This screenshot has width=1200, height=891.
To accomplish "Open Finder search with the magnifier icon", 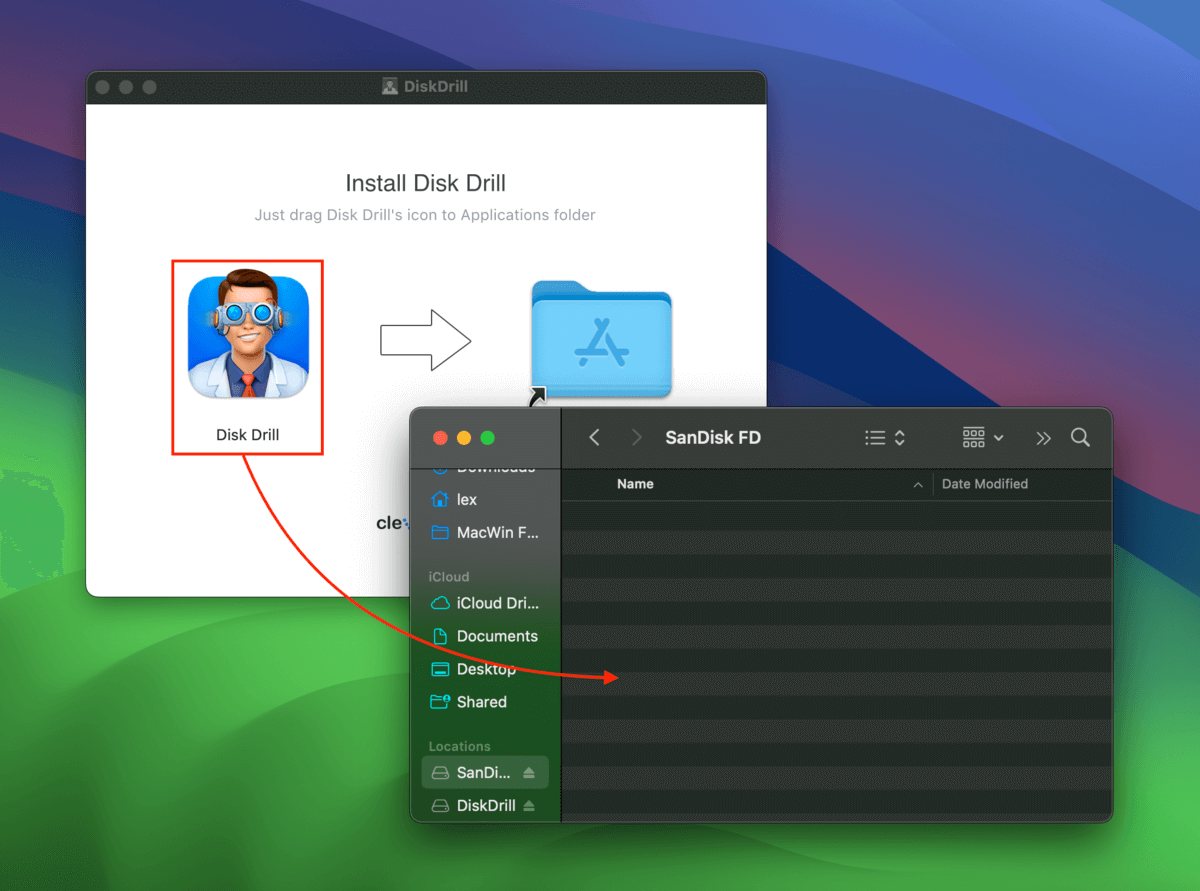I will click(x=1080, y=438).
